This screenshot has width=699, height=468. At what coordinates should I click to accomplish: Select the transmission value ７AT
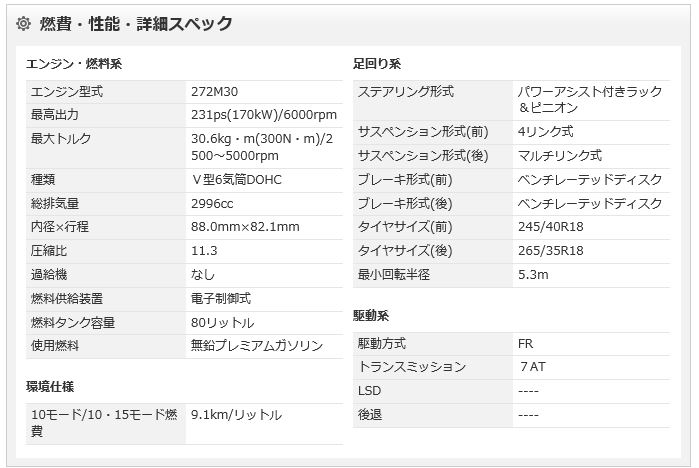click(x=533, y=367)
